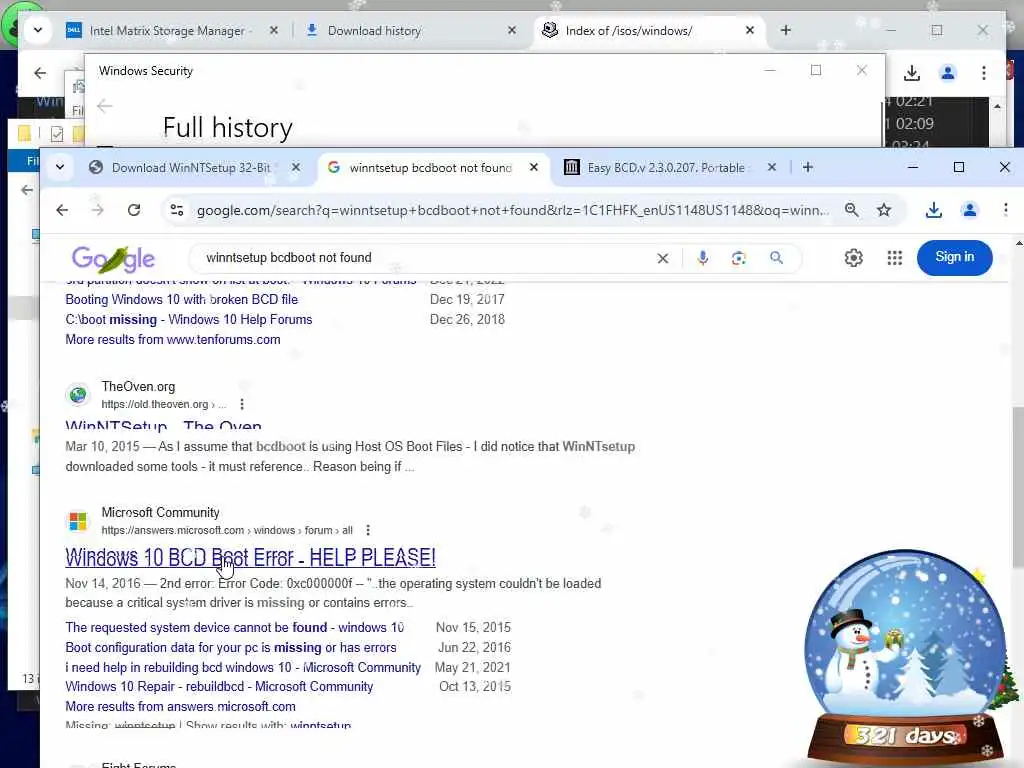Open a new tab in the front Chrome window

(x=808, y=168)
